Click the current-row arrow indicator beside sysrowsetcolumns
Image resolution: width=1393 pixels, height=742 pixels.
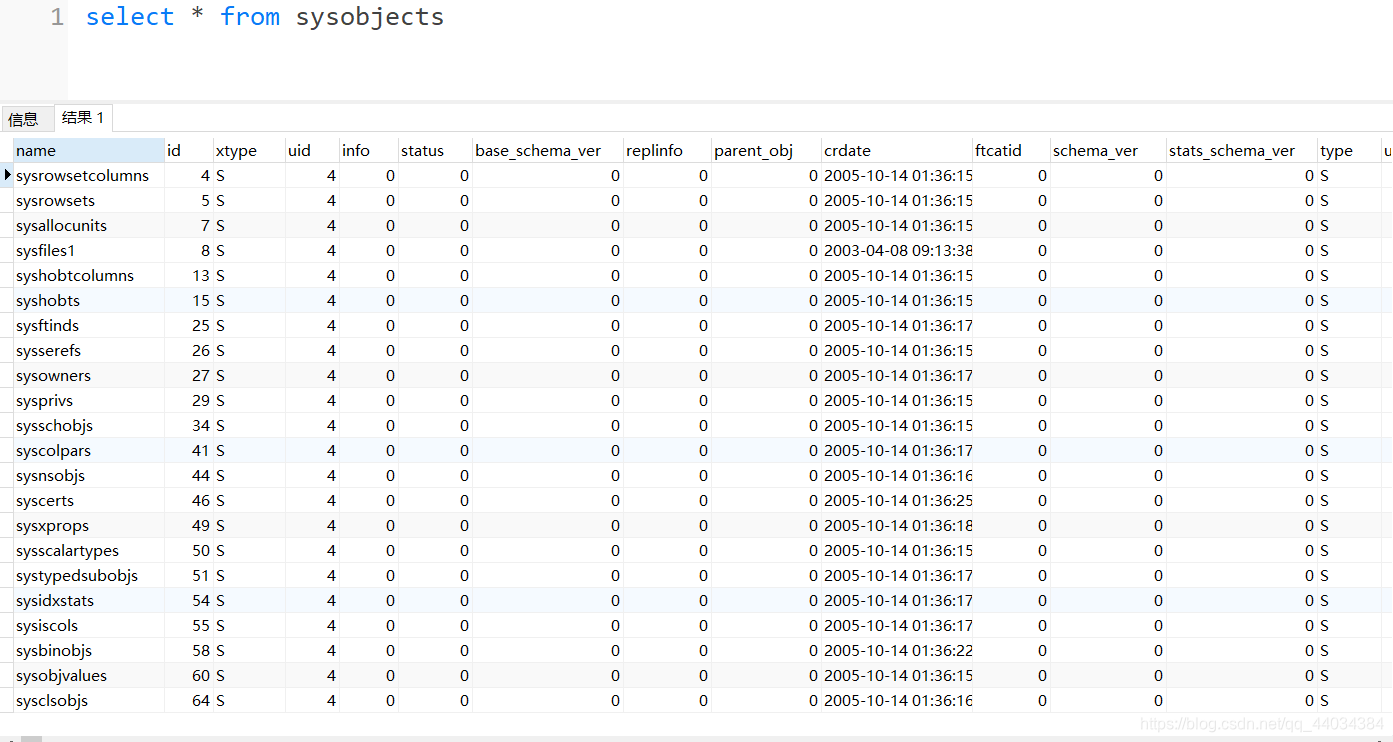7,175
